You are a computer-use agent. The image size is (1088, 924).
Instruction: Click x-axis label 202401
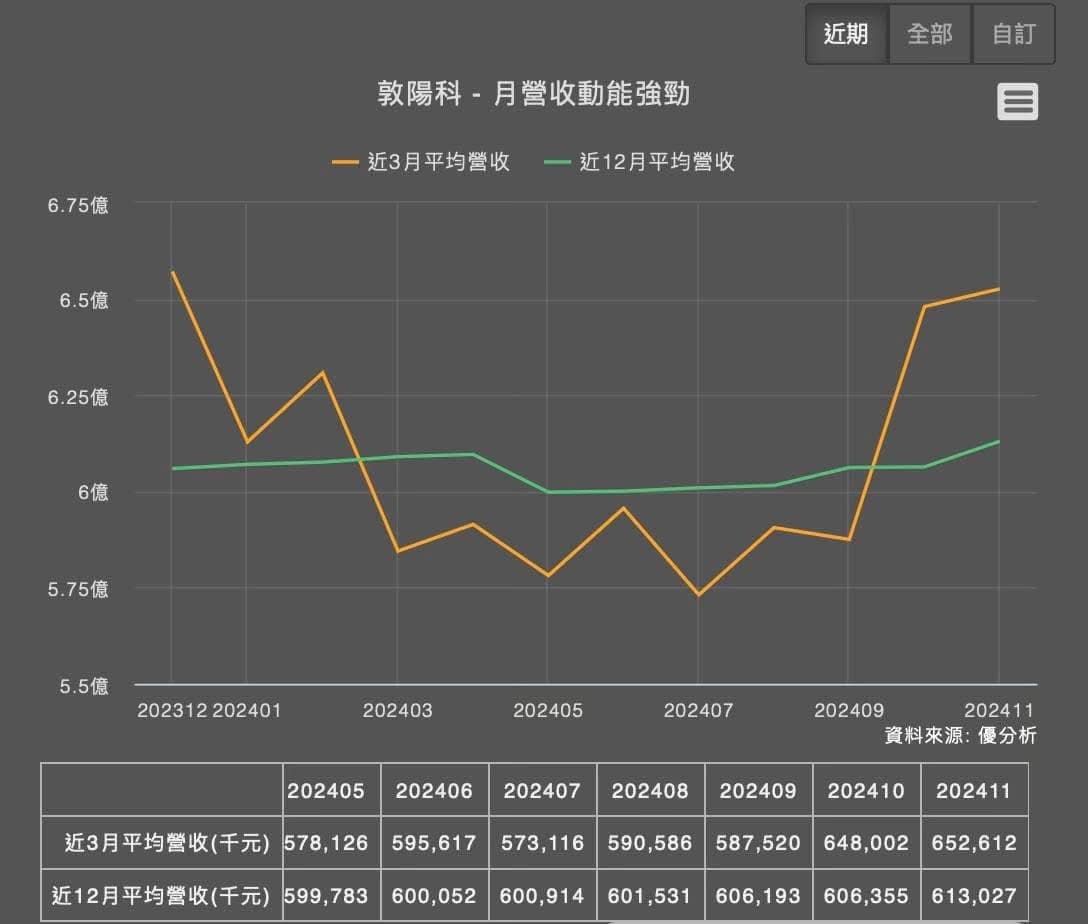[x=246, y=710]
